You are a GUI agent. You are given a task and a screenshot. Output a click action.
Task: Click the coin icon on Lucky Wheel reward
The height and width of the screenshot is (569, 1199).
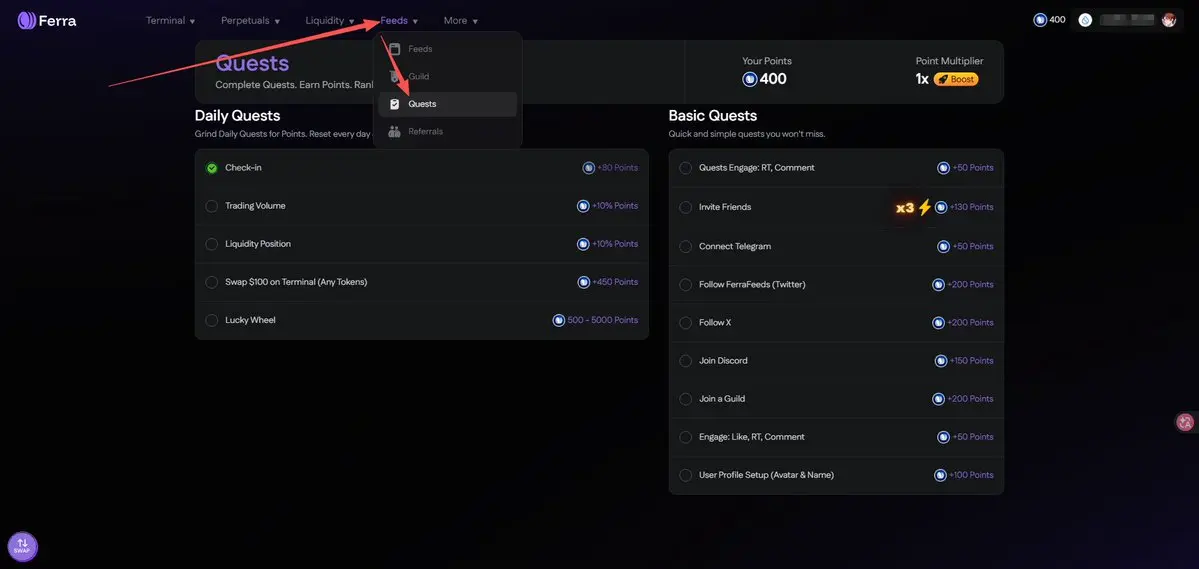coord(558,320)
